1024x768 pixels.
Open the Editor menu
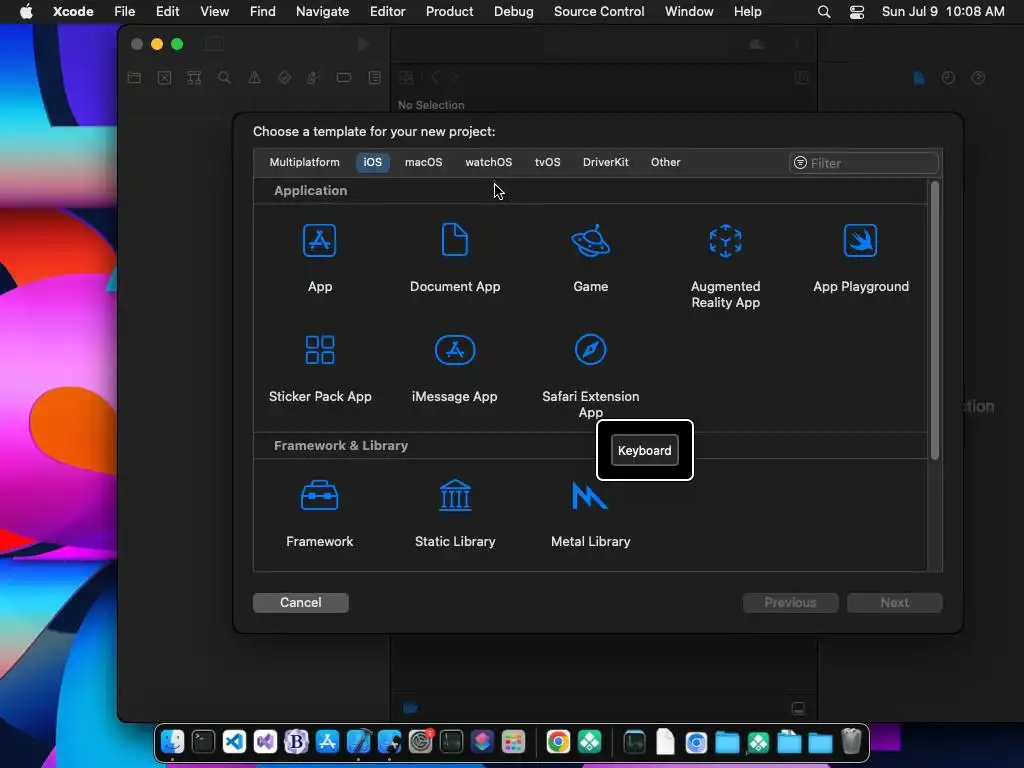(x=387, y=11)
